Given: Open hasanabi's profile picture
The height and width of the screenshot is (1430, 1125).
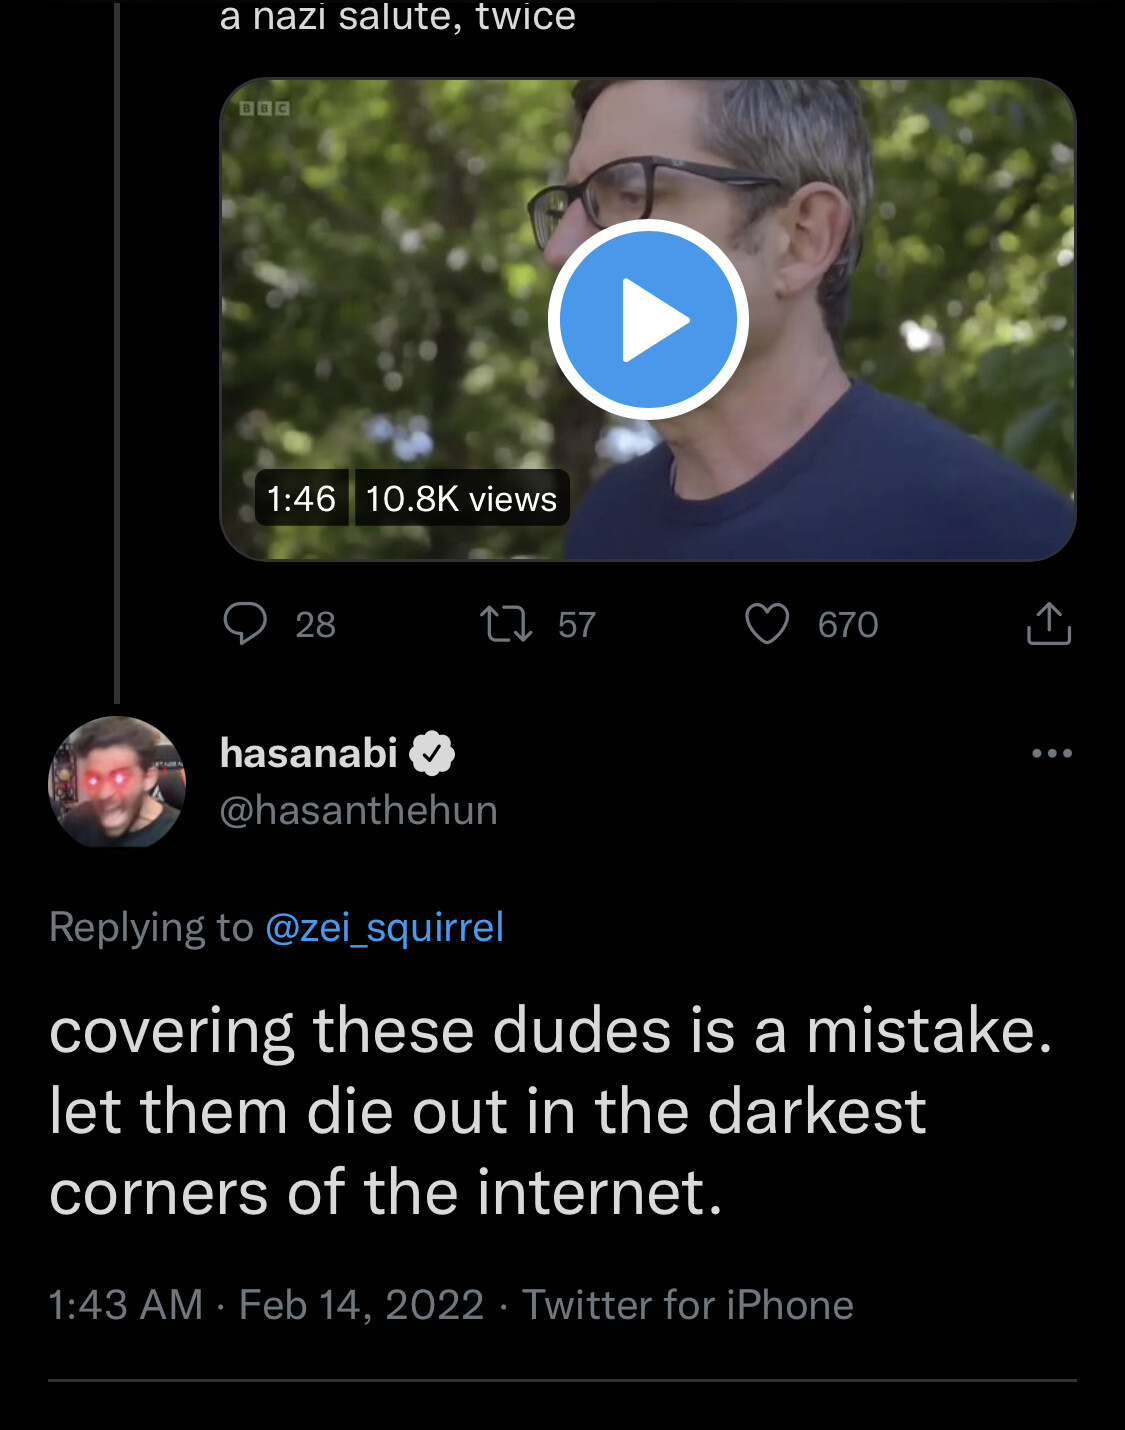Looking at the screenshot, I should click(x=117, y=782).
